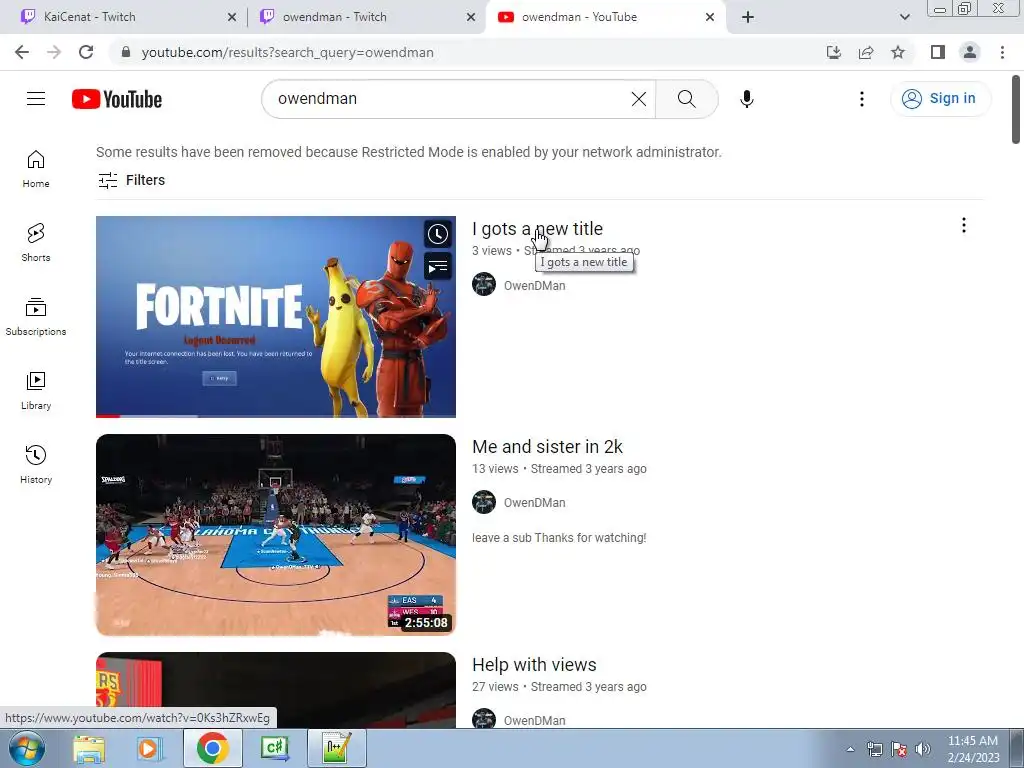Open video 'I gots a new title'
This screenshot has height=768, width=1024.
pyautogui.click(x=537, y=229)
